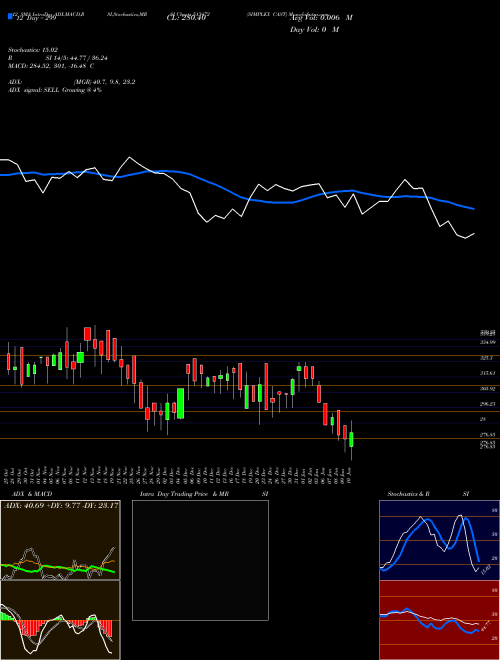The height and width of the screenshot is (660, 500).
Task: Click the 'SI 14/3: 44.77 / 36.24' value
Action: tap(77, 58)
